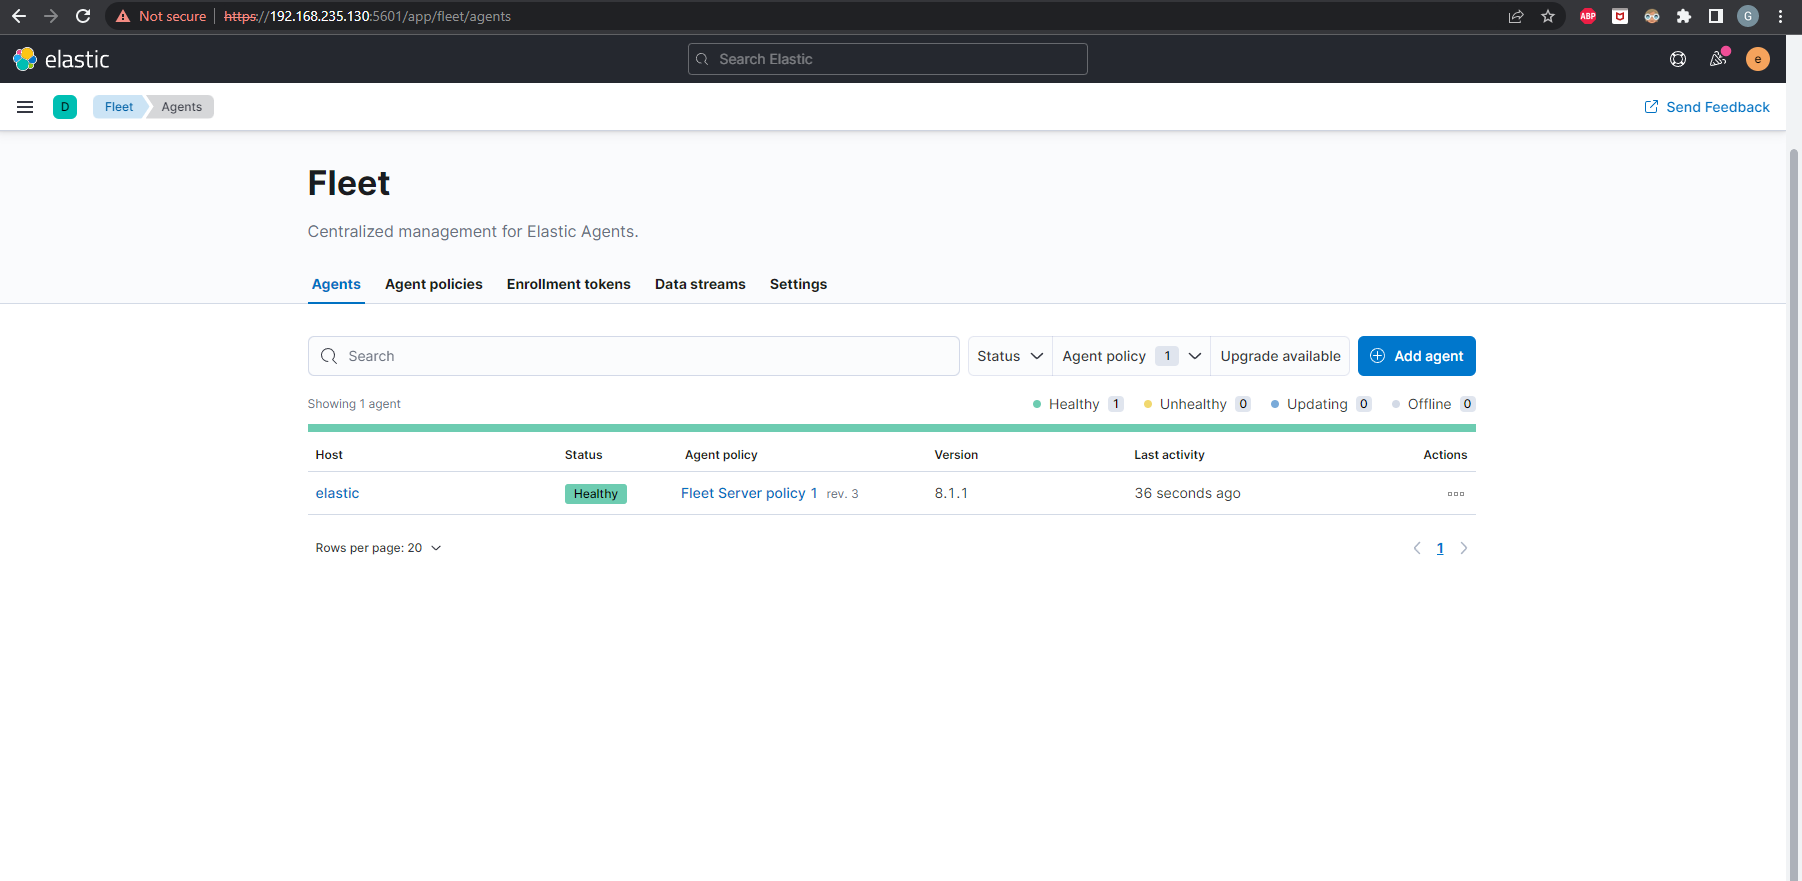Screen dimensions: 1802x881
Task: Expand the Status filter dropdown
Action: tap(1010, 356)
